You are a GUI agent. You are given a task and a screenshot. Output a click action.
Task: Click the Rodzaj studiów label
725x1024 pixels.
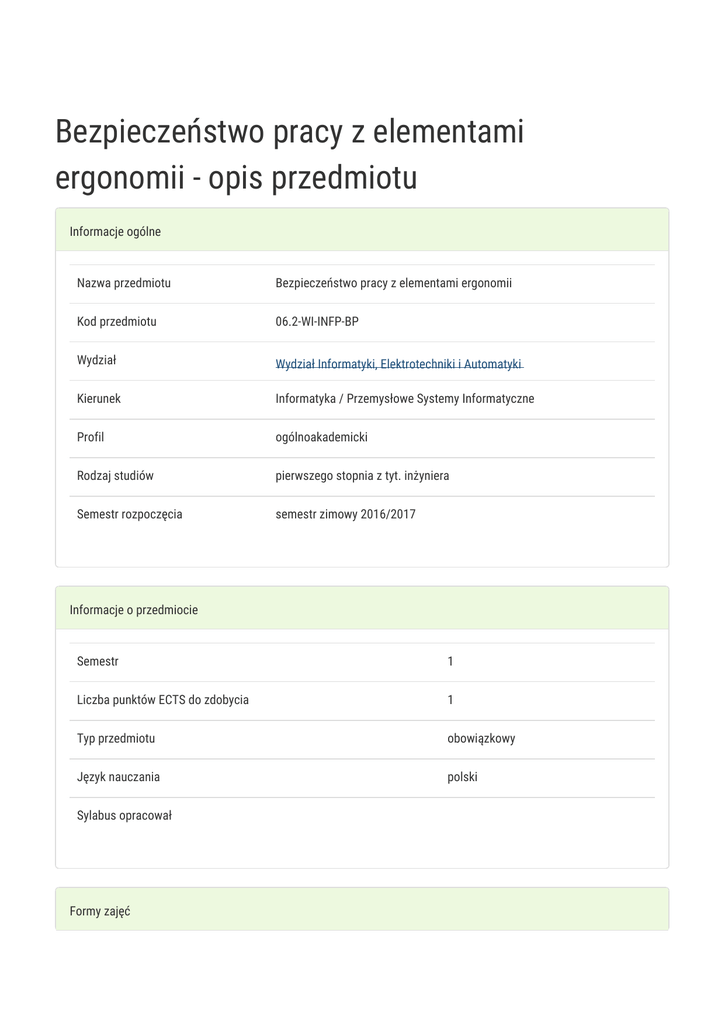point(115,476)
